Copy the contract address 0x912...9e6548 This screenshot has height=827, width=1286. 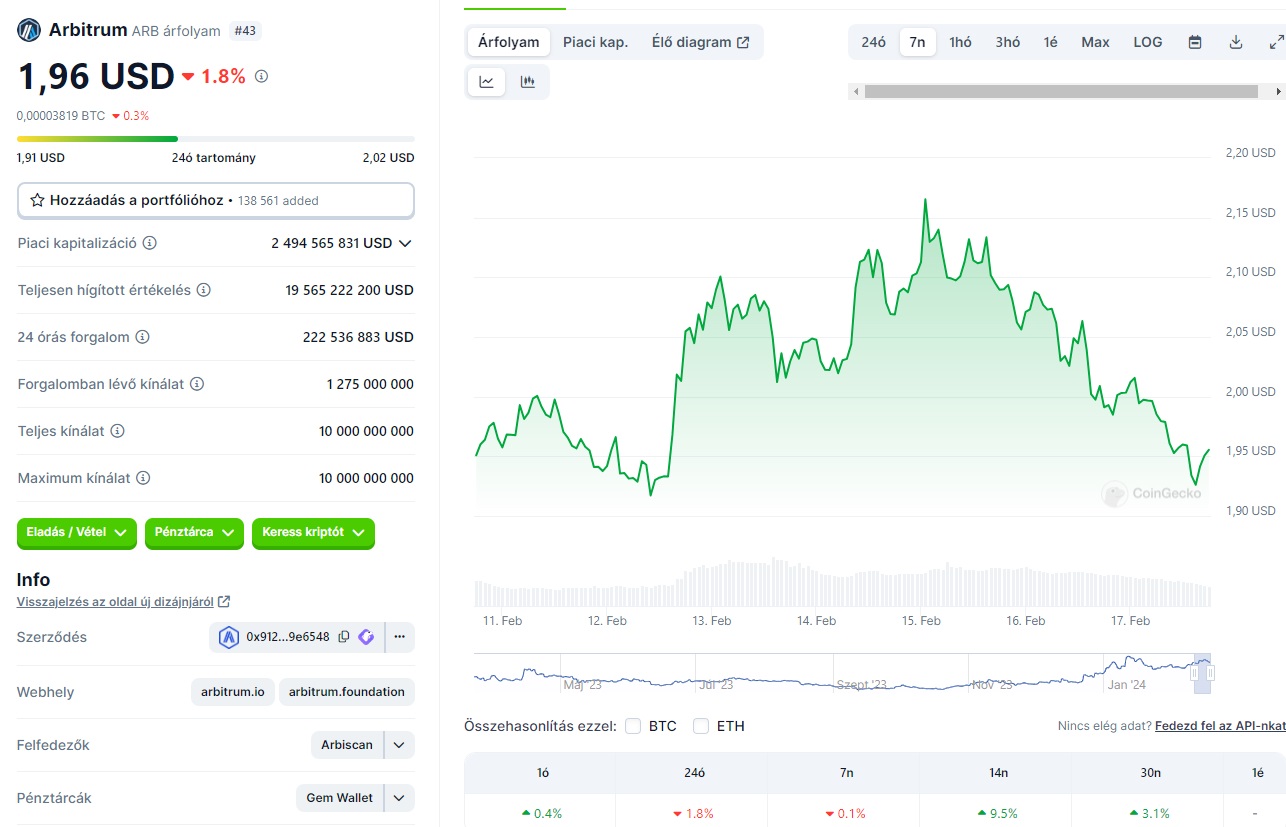click(344, 637)
